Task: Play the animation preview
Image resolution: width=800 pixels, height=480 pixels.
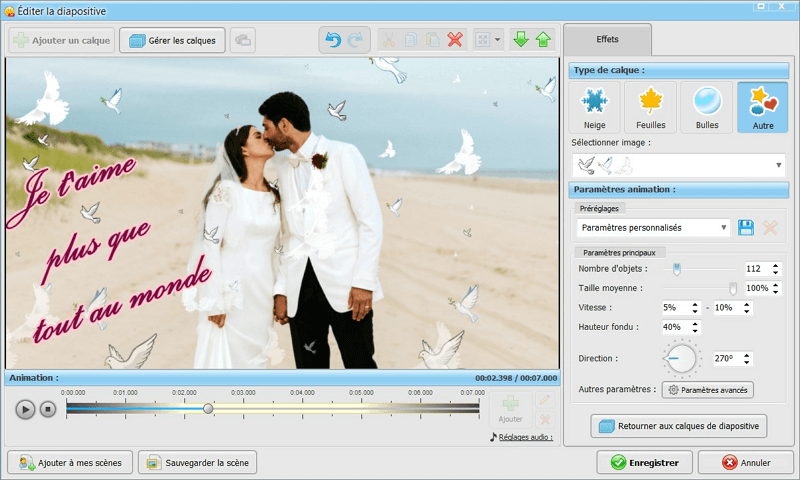Action: (25, 409)
